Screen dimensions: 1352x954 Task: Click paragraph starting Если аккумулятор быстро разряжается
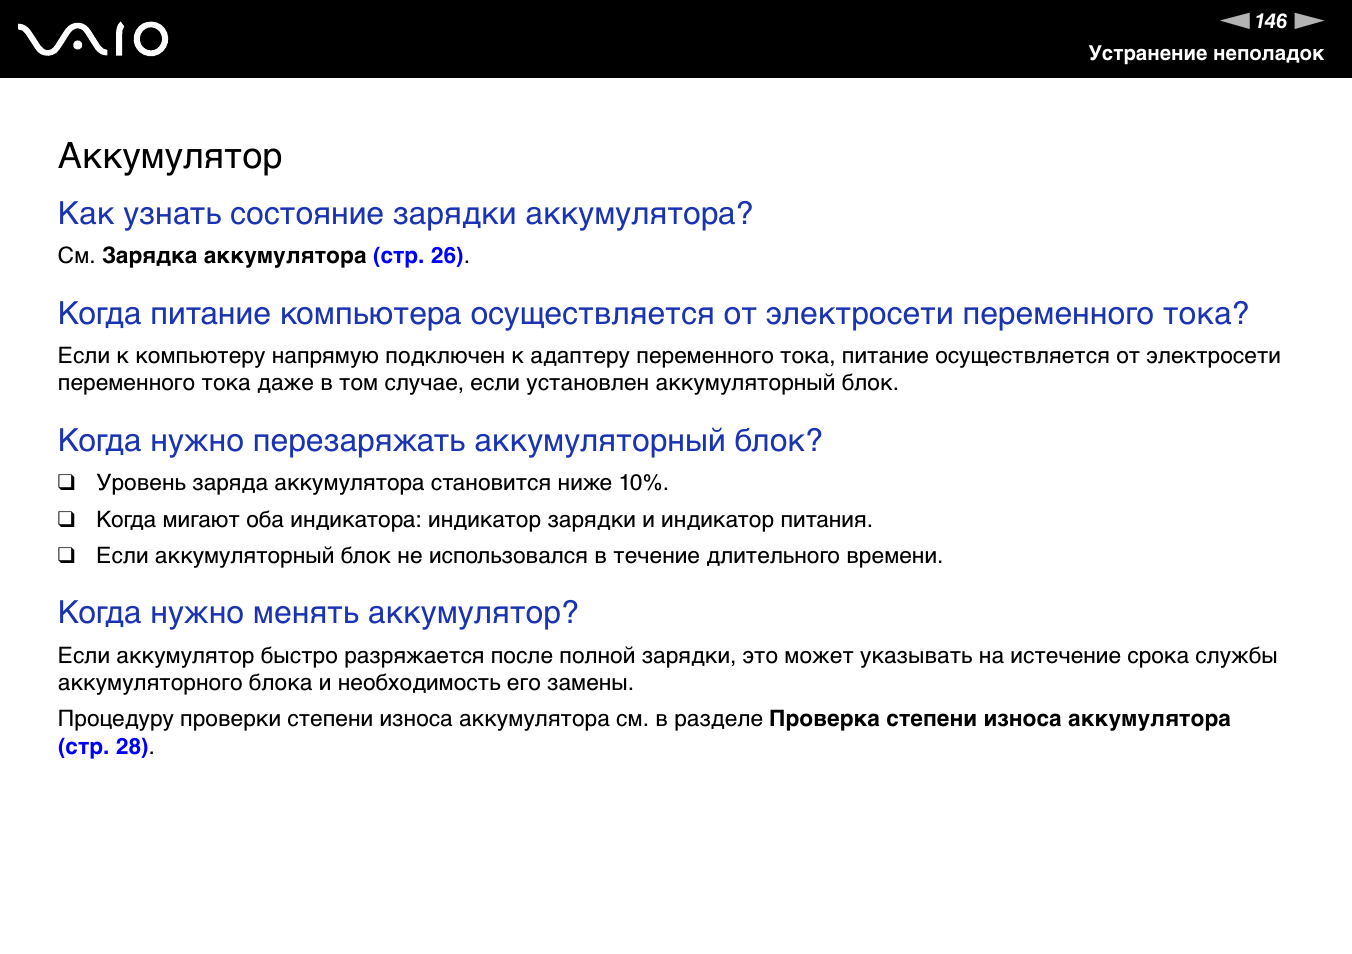coord(667,669)
